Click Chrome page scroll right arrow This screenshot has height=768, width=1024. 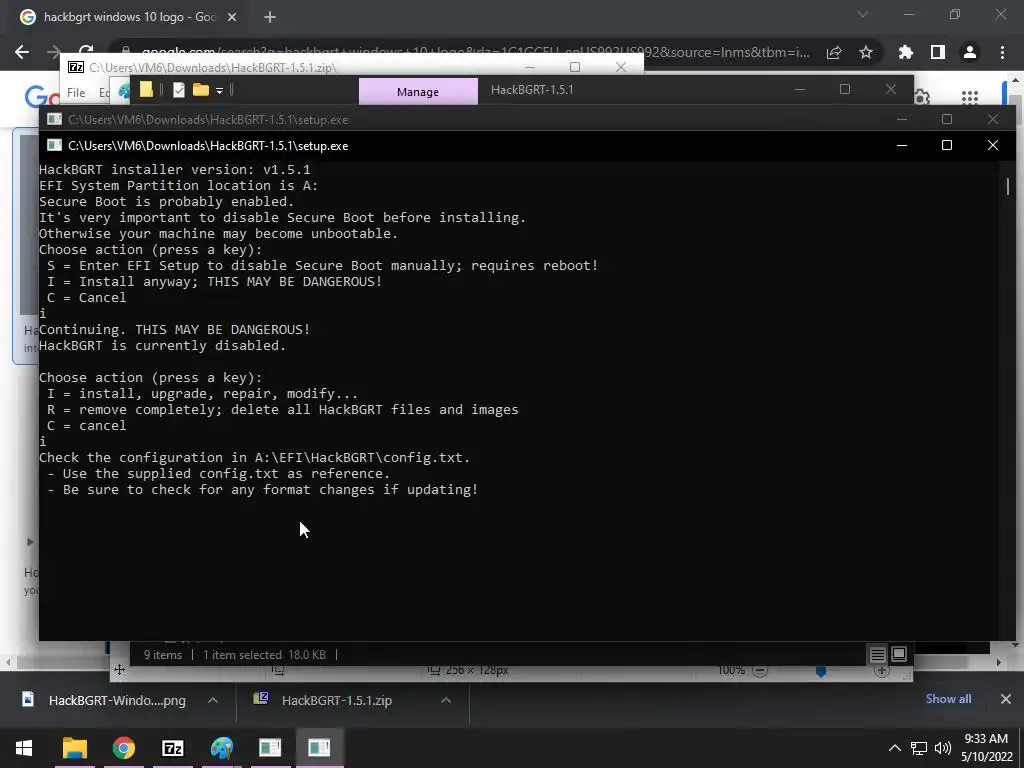[999, 662]
